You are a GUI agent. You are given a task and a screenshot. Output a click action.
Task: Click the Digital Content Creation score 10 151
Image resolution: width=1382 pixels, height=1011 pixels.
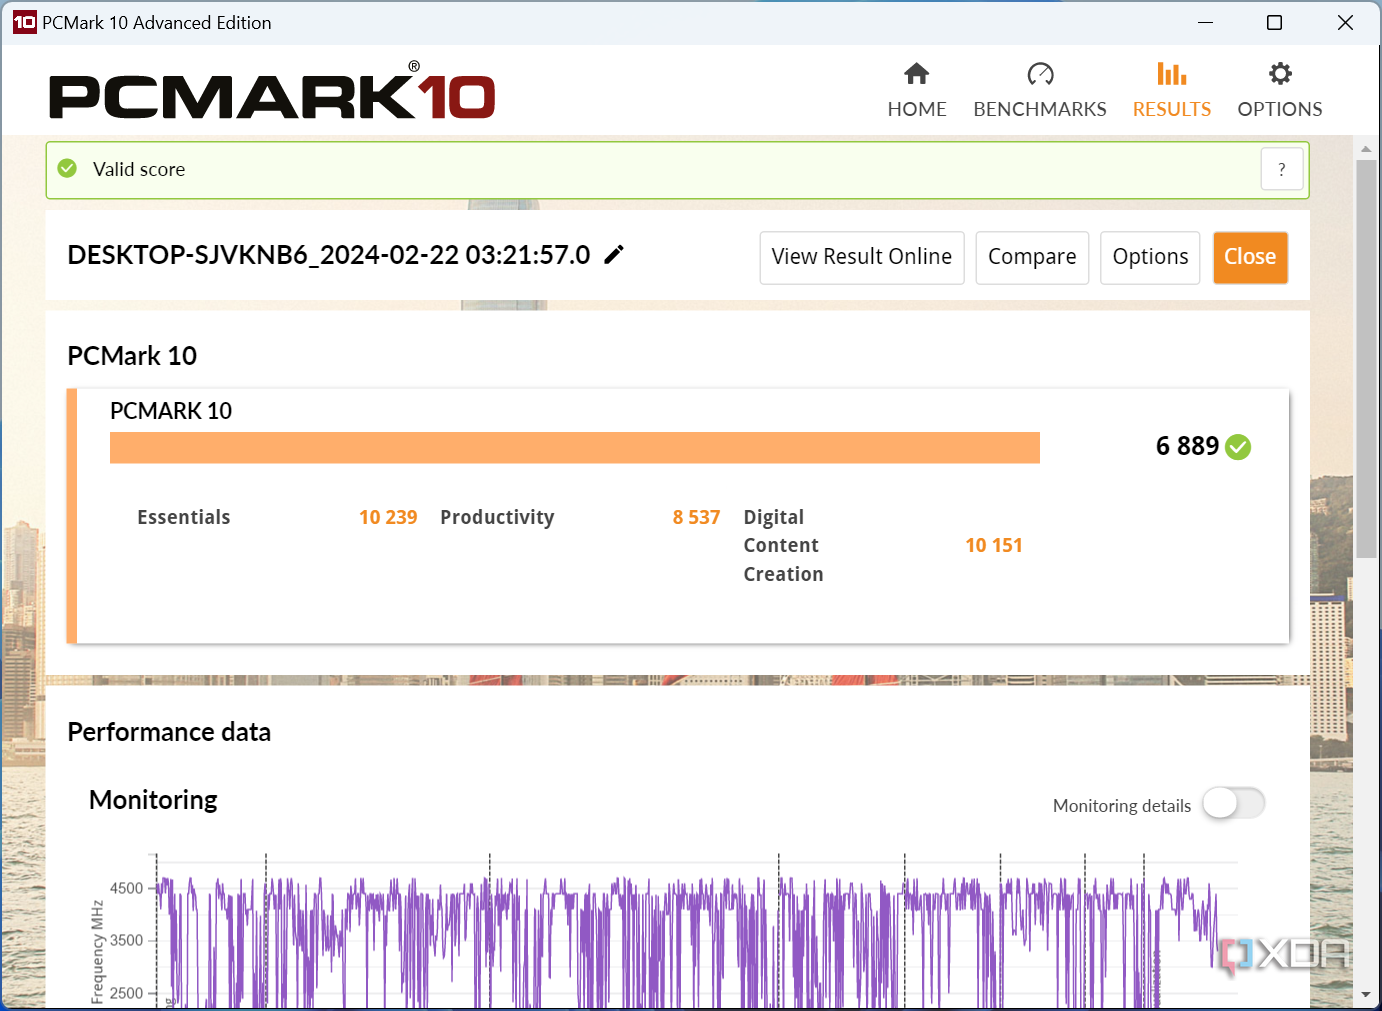click(x=994, y=545)
